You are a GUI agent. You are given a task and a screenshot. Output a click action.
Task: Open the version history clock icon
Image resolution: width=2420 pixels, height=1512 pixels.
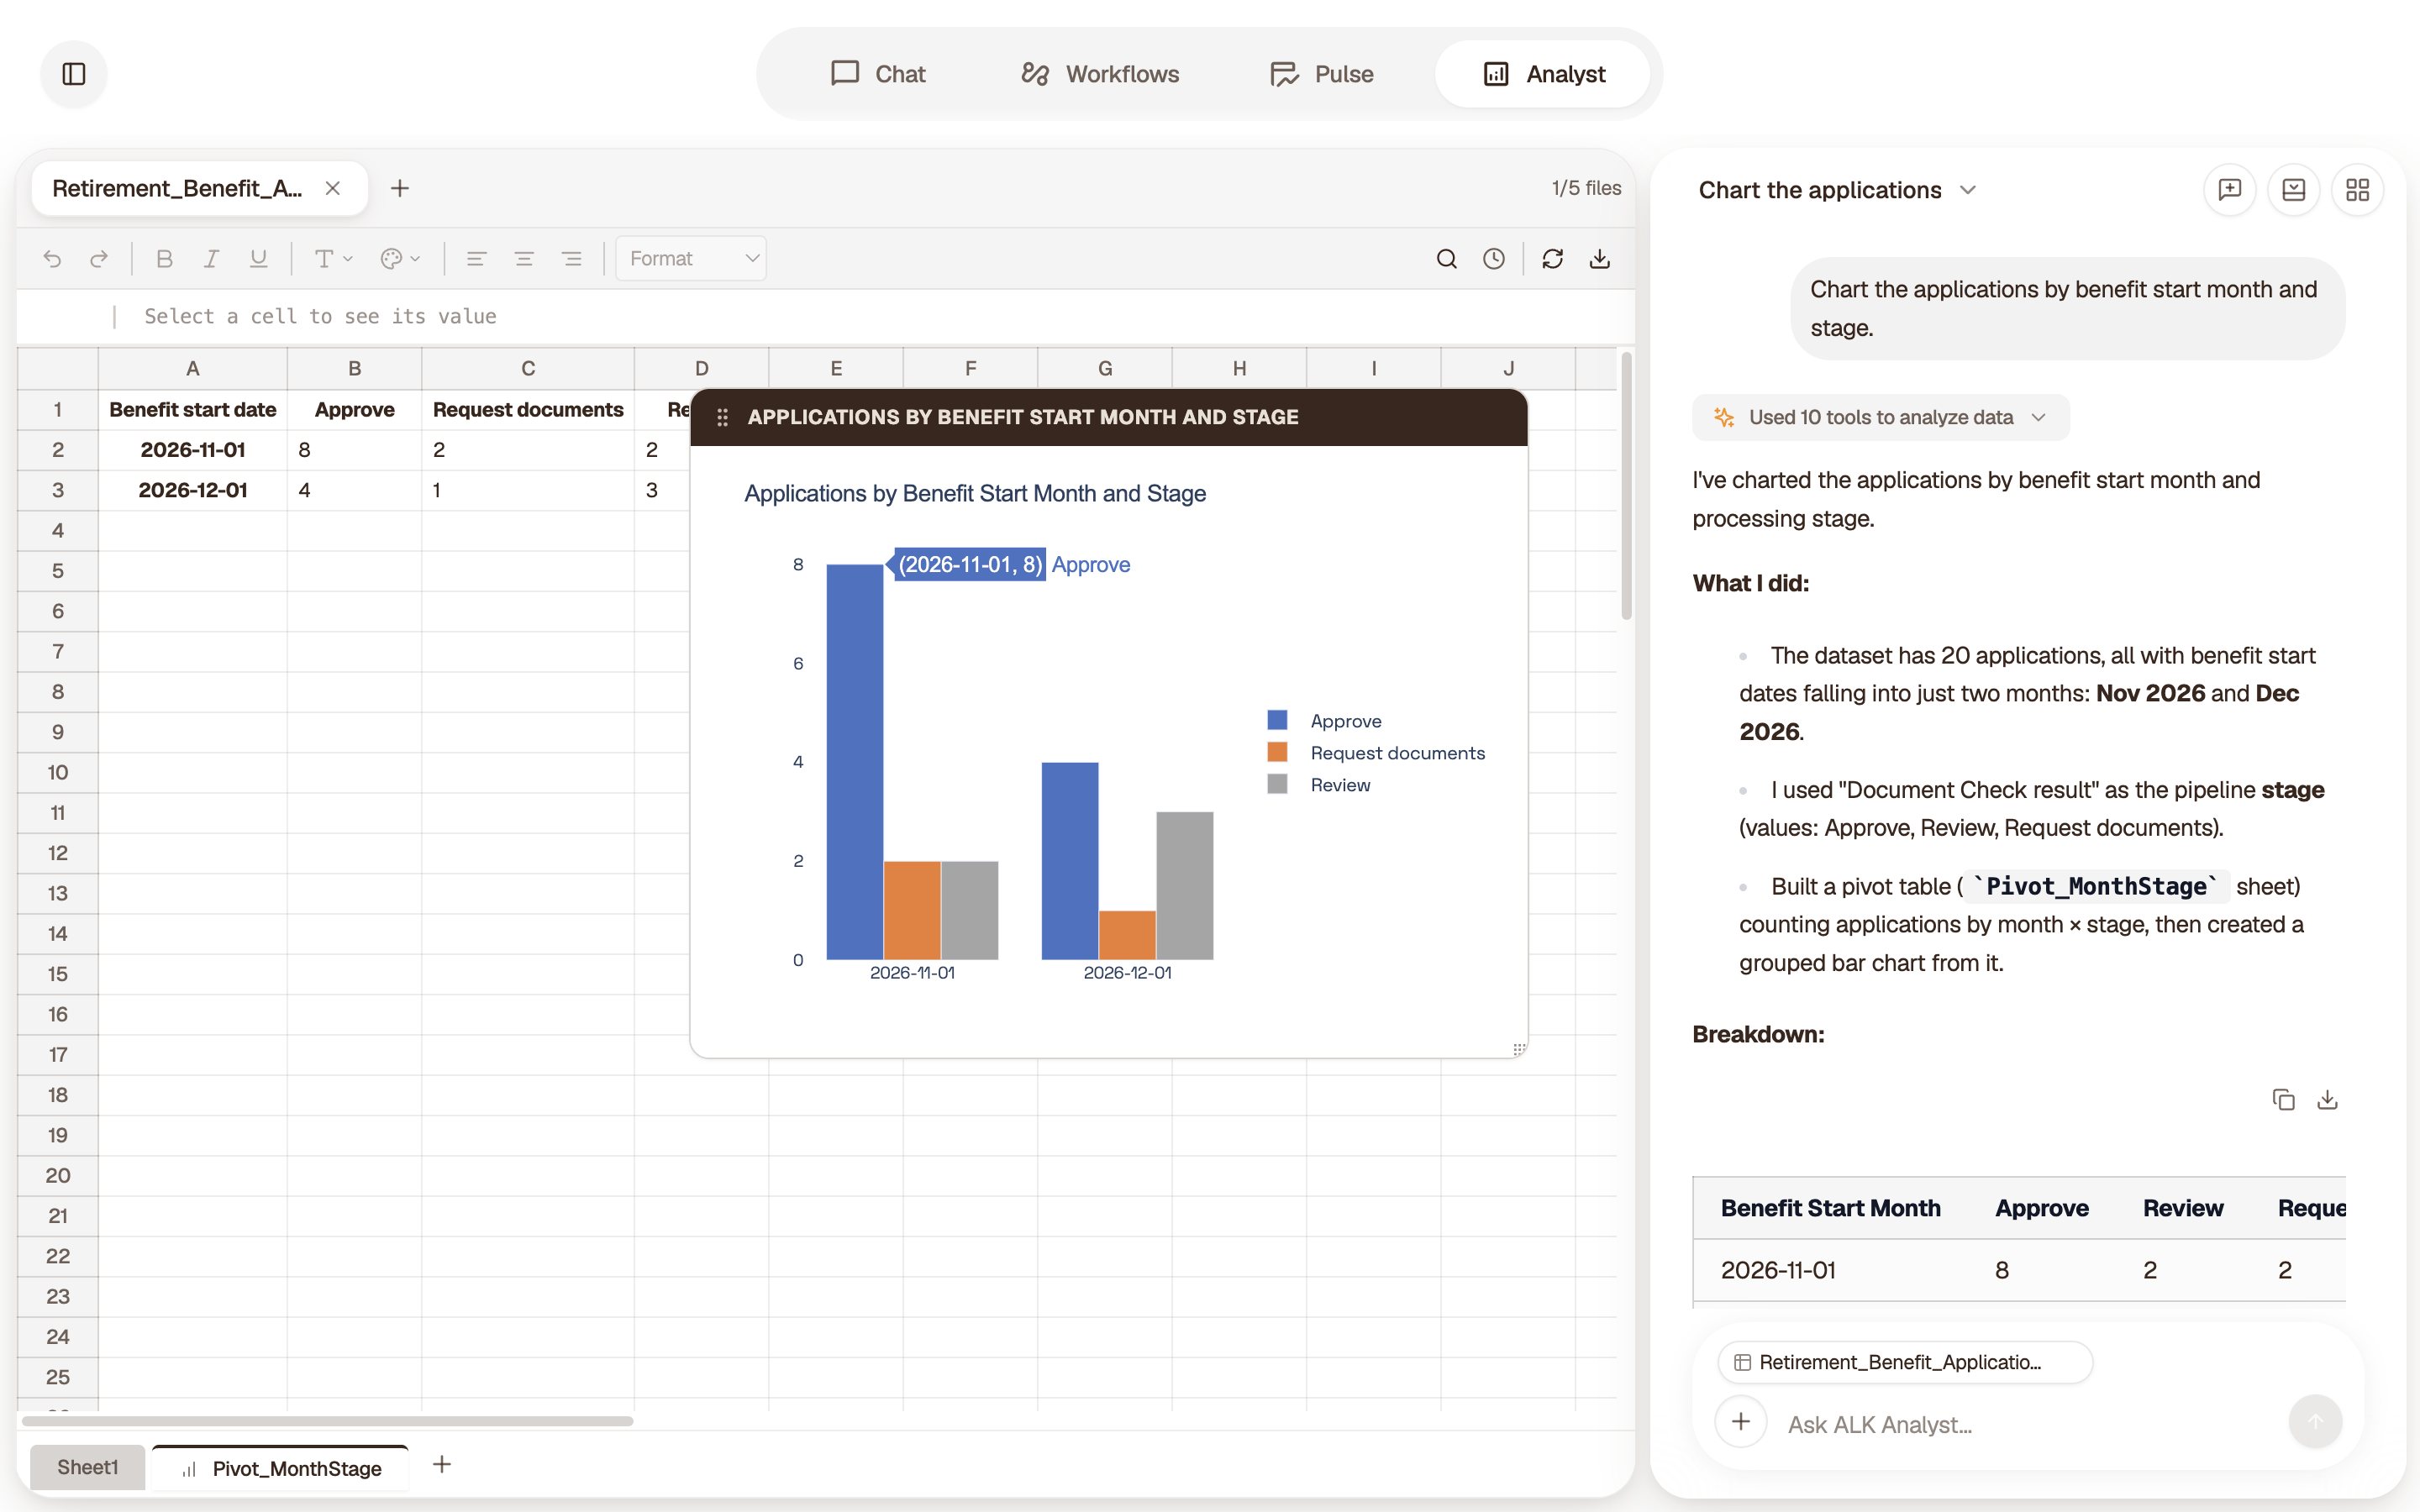(x=1493, y=259)
